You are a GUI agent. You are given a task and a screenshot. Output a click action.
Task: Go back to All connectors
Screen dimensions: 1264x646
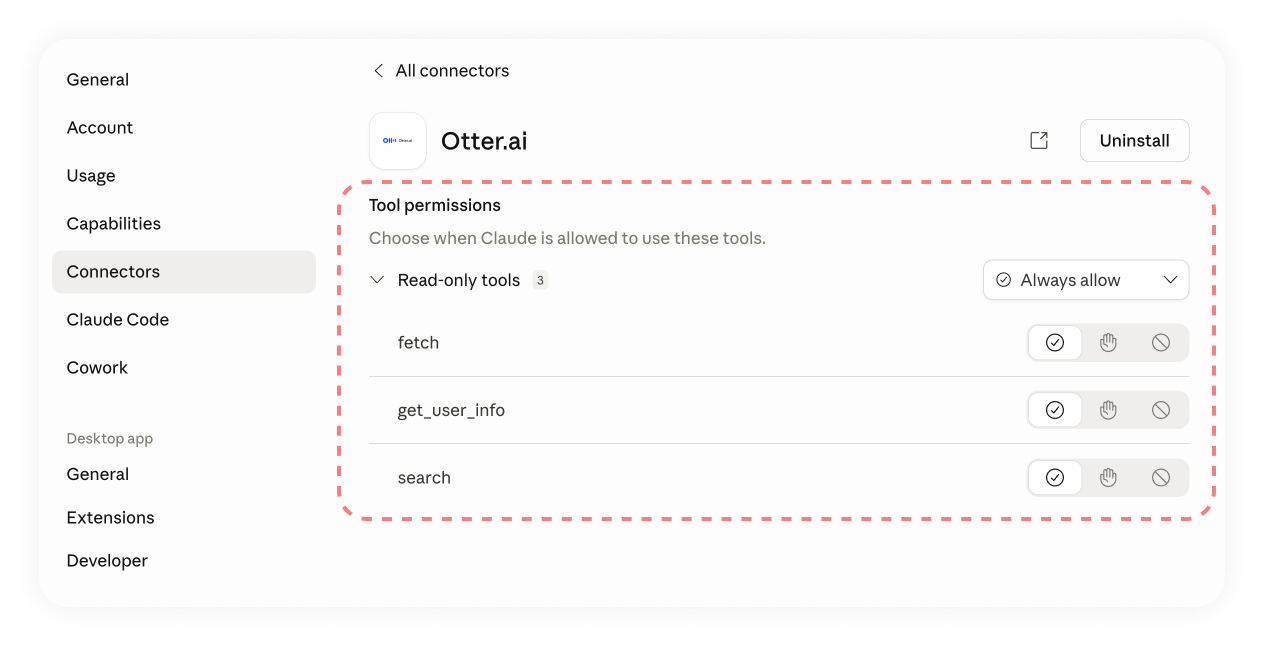(441, 71)
